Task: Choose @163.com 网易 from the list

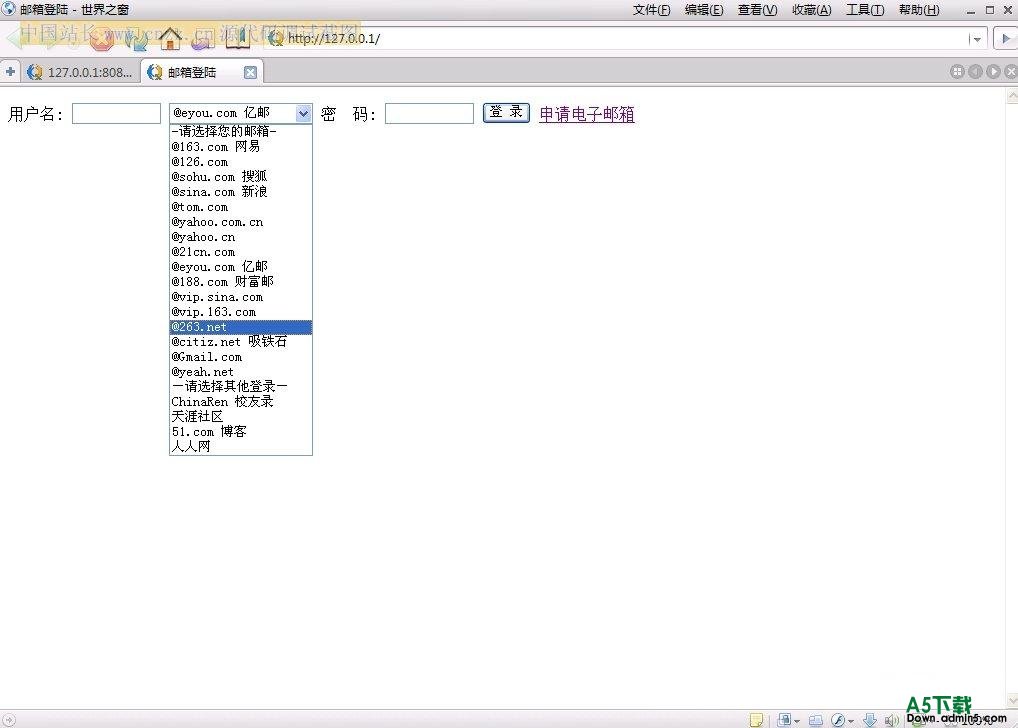Action: click(x=241, y=147)
